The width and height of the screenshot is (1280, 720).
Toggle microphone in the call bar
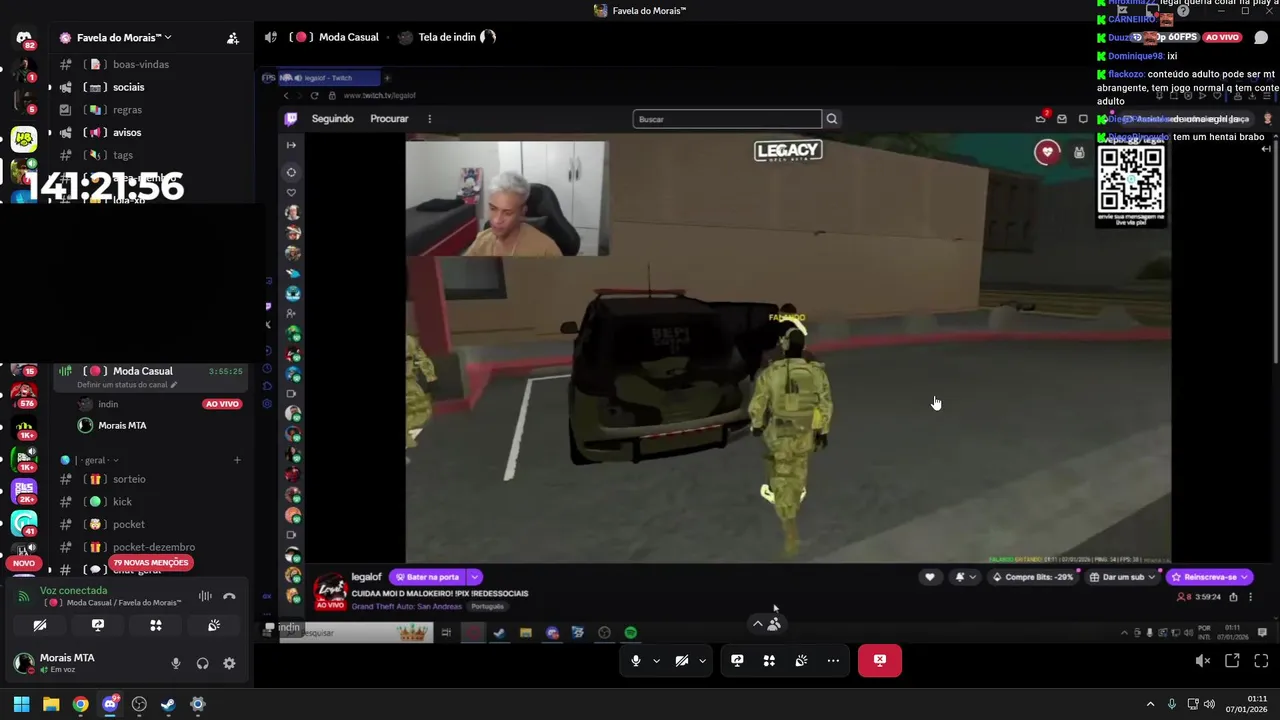coord(636,660)
